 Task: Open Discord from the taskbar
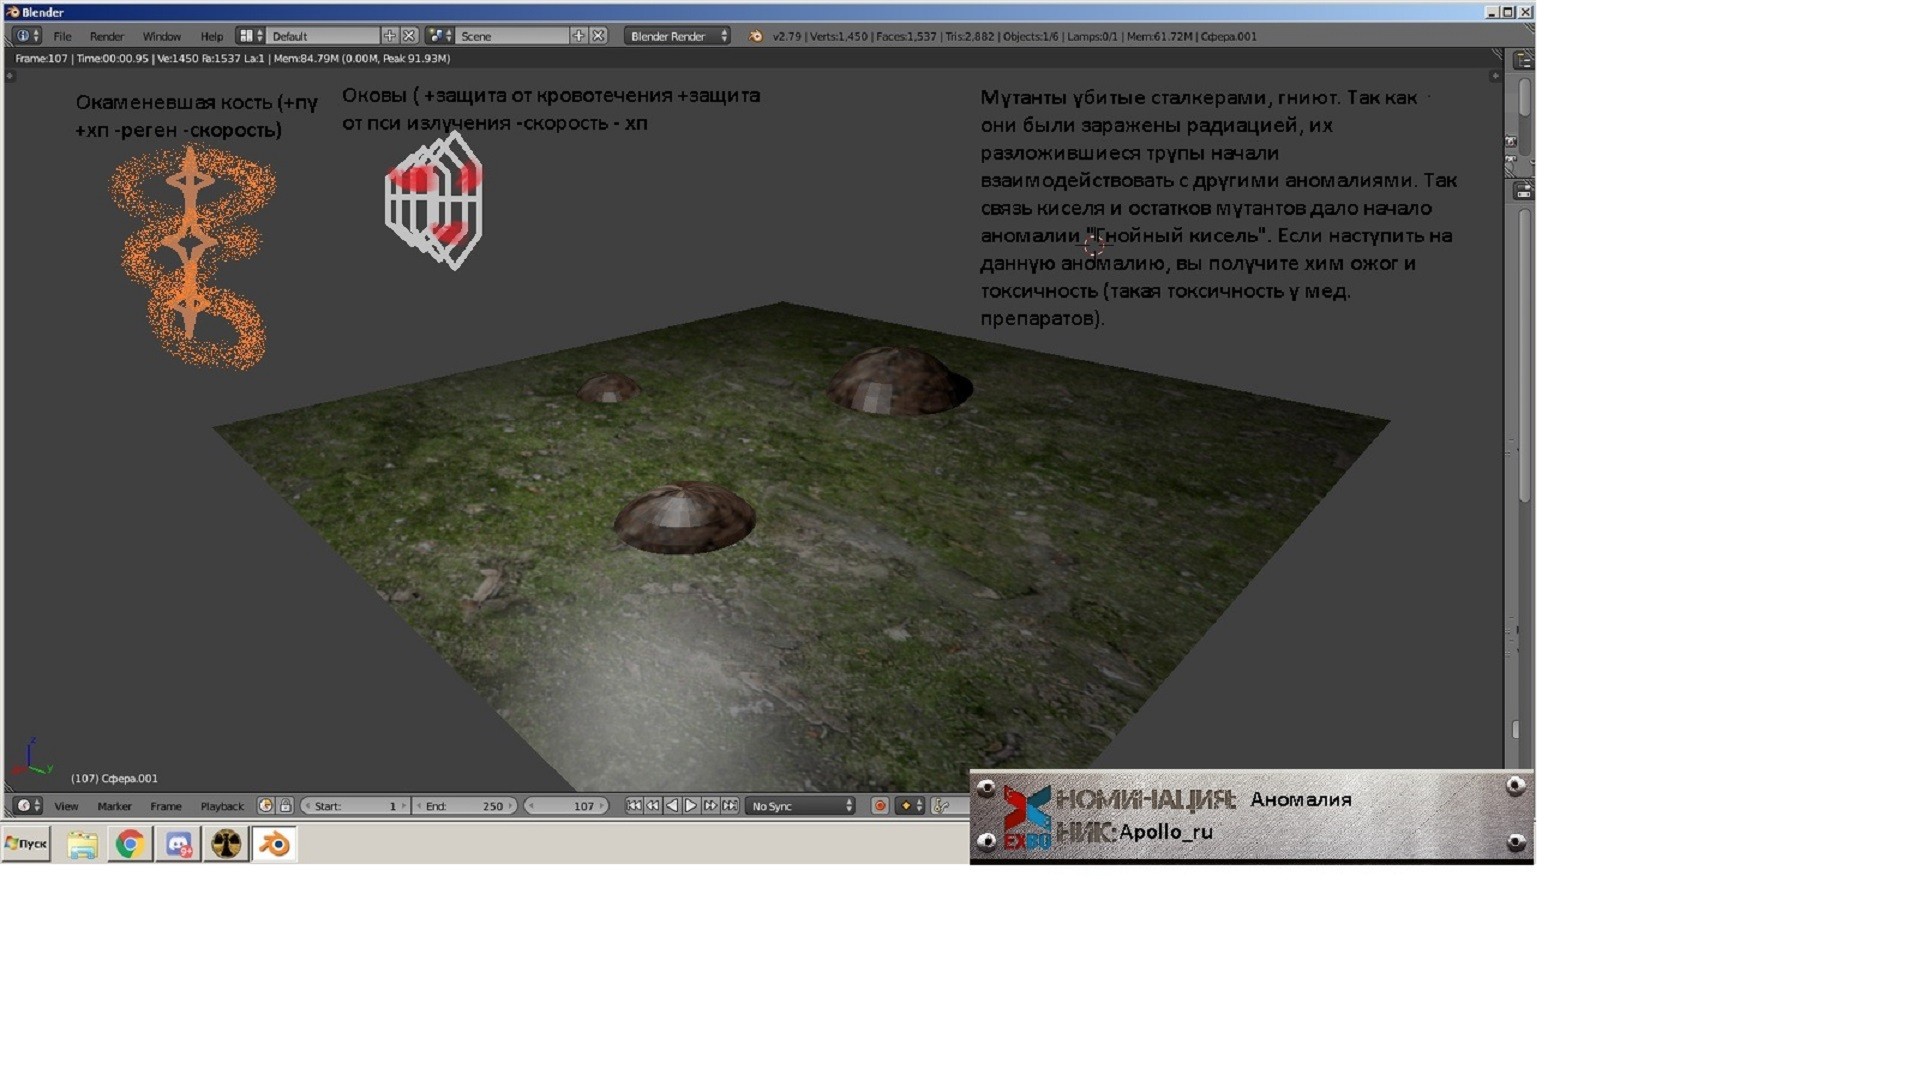(x=178, y=844)
